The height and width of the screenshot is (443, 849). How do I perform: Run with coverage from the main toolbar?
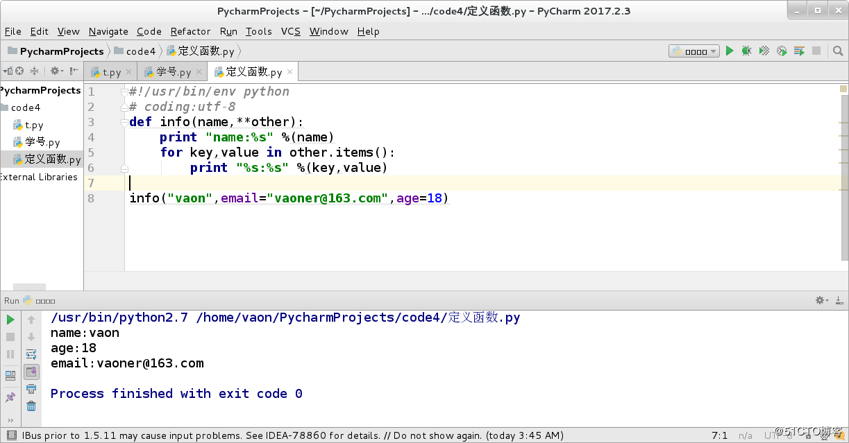(764, 51)
